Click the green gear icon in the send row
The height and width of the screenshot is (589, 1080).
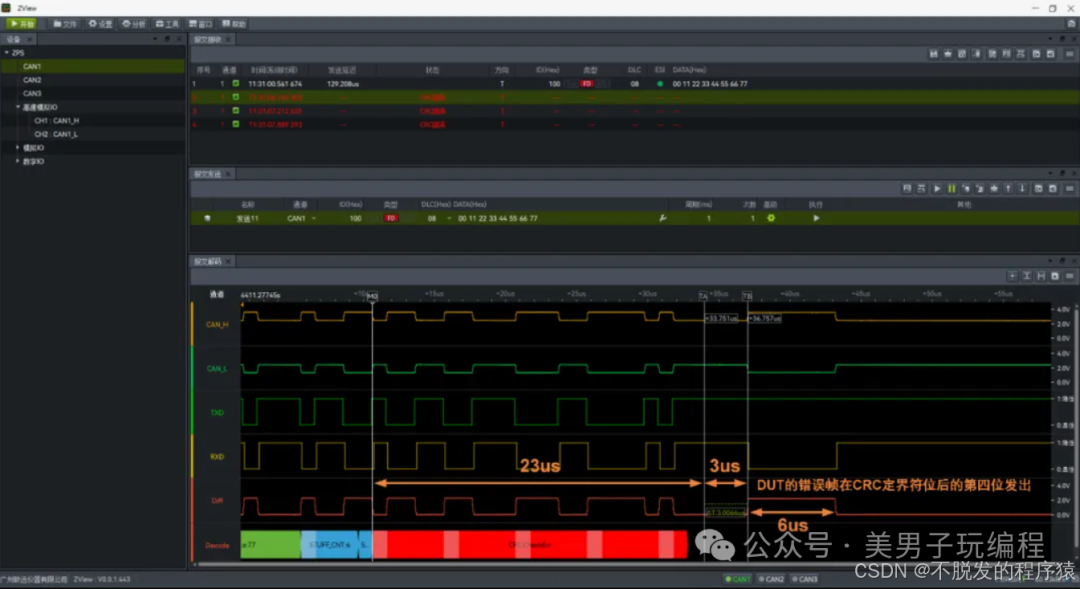point(771,218)
